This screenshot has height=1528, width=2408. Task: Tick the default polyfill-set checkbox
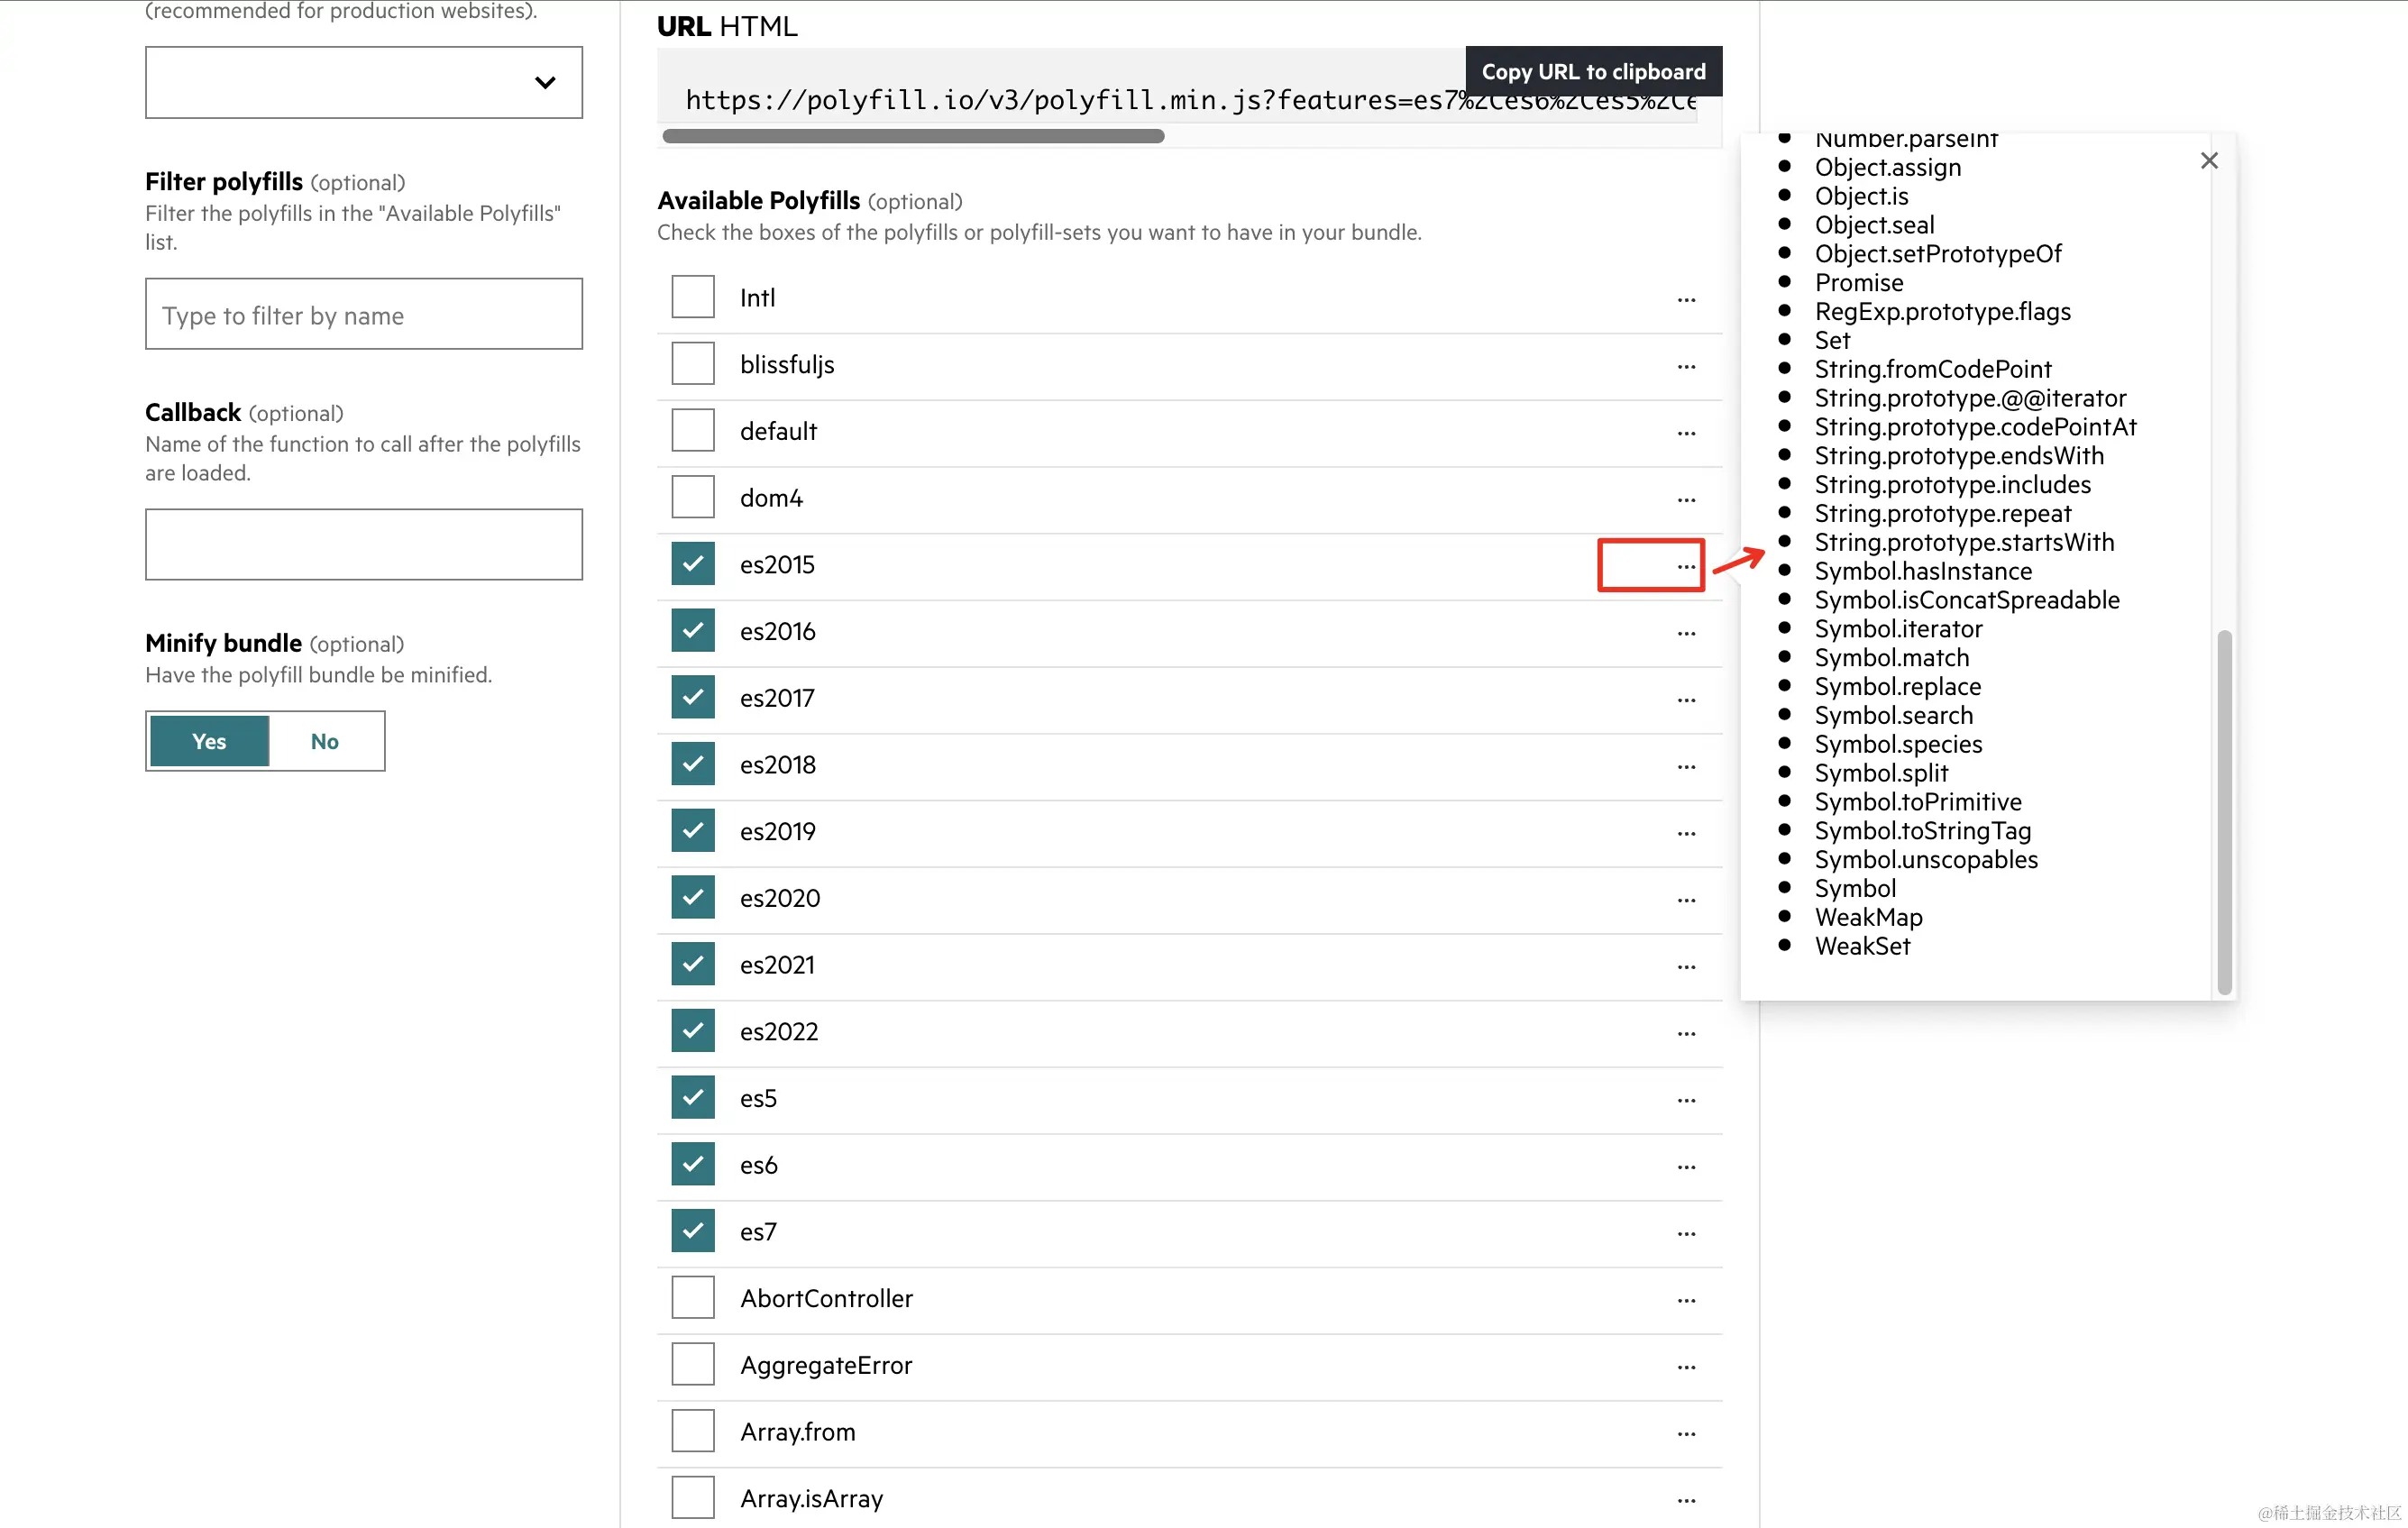pyautogui.click(x=692, y=431)
